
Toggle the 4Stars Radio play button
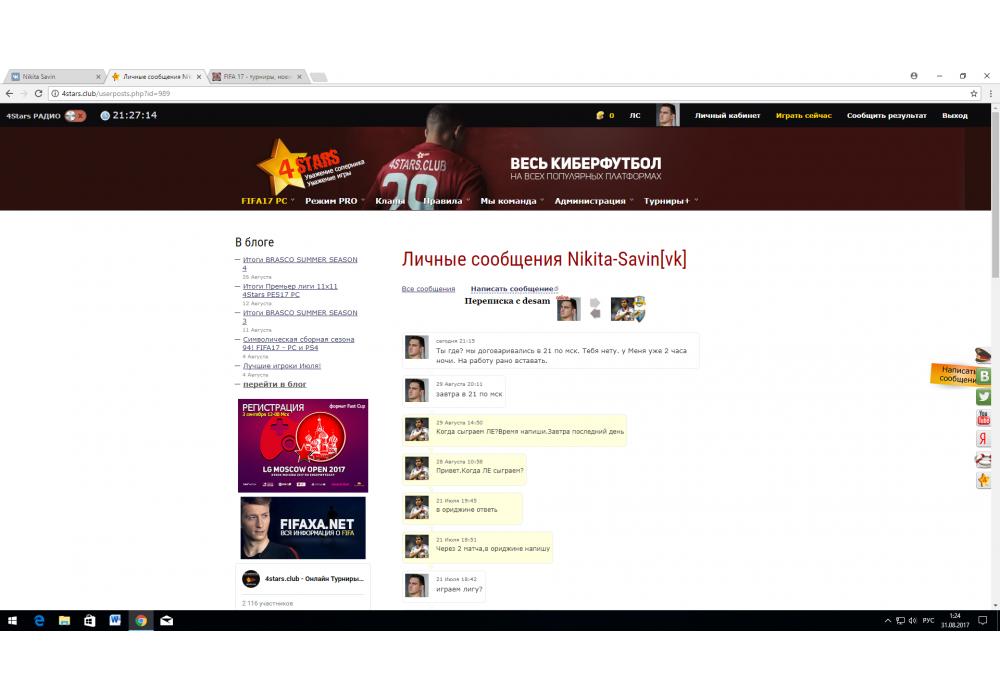pos(76,116)
